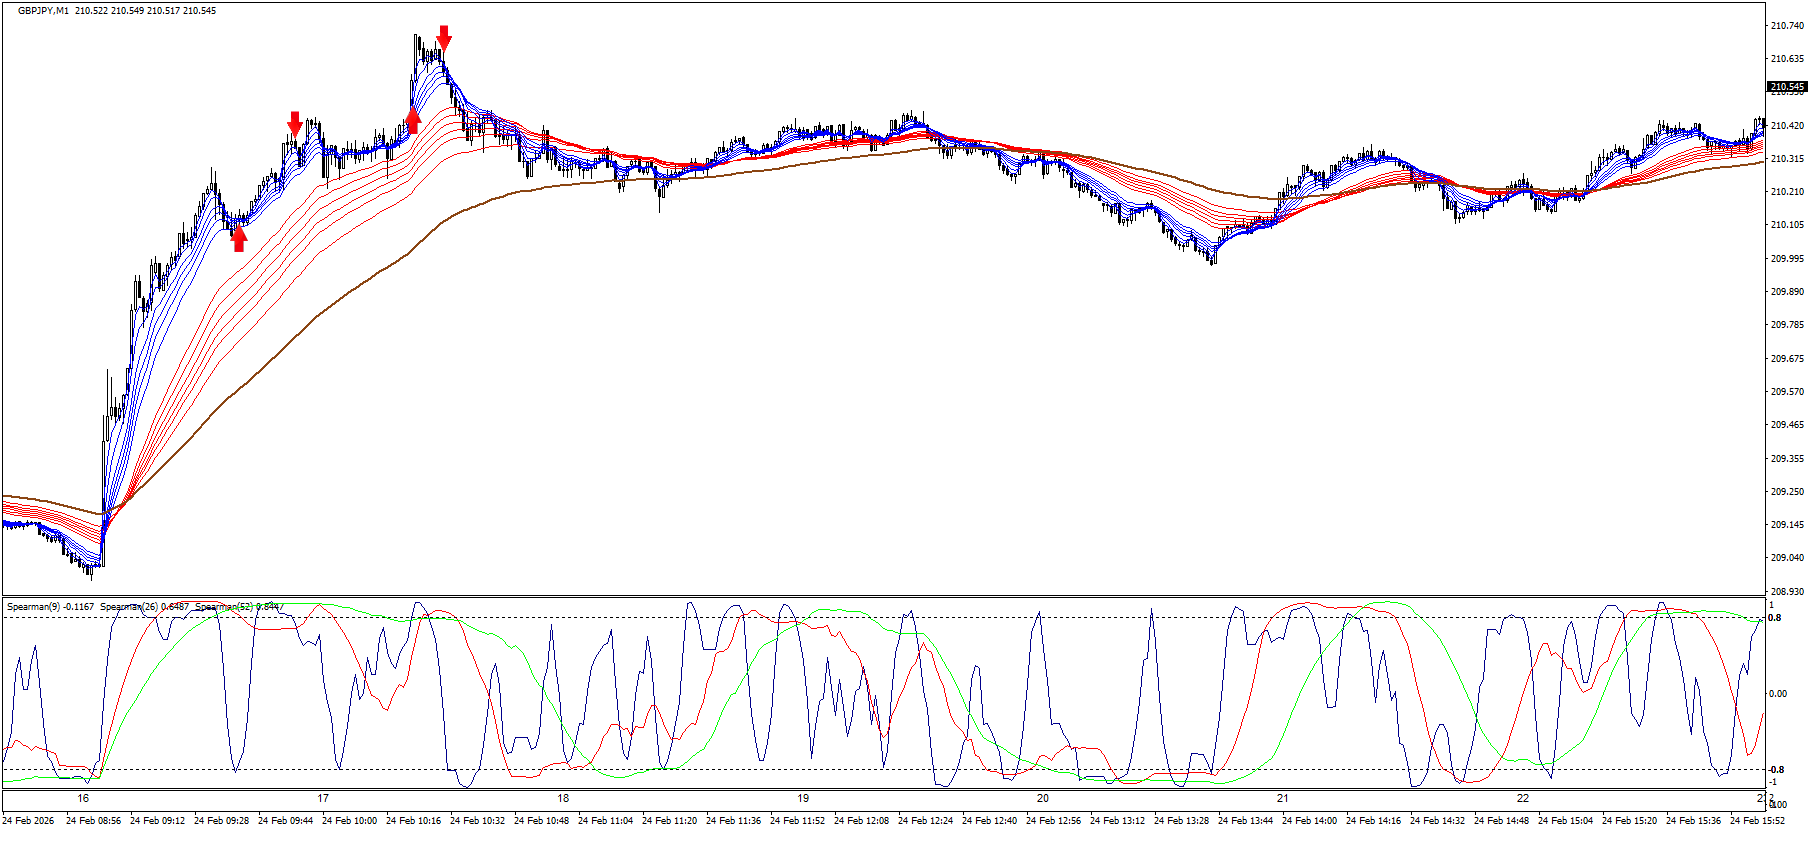
Task: Click the GBPJPY,M1 symbol label
Action: pos(43,11)
